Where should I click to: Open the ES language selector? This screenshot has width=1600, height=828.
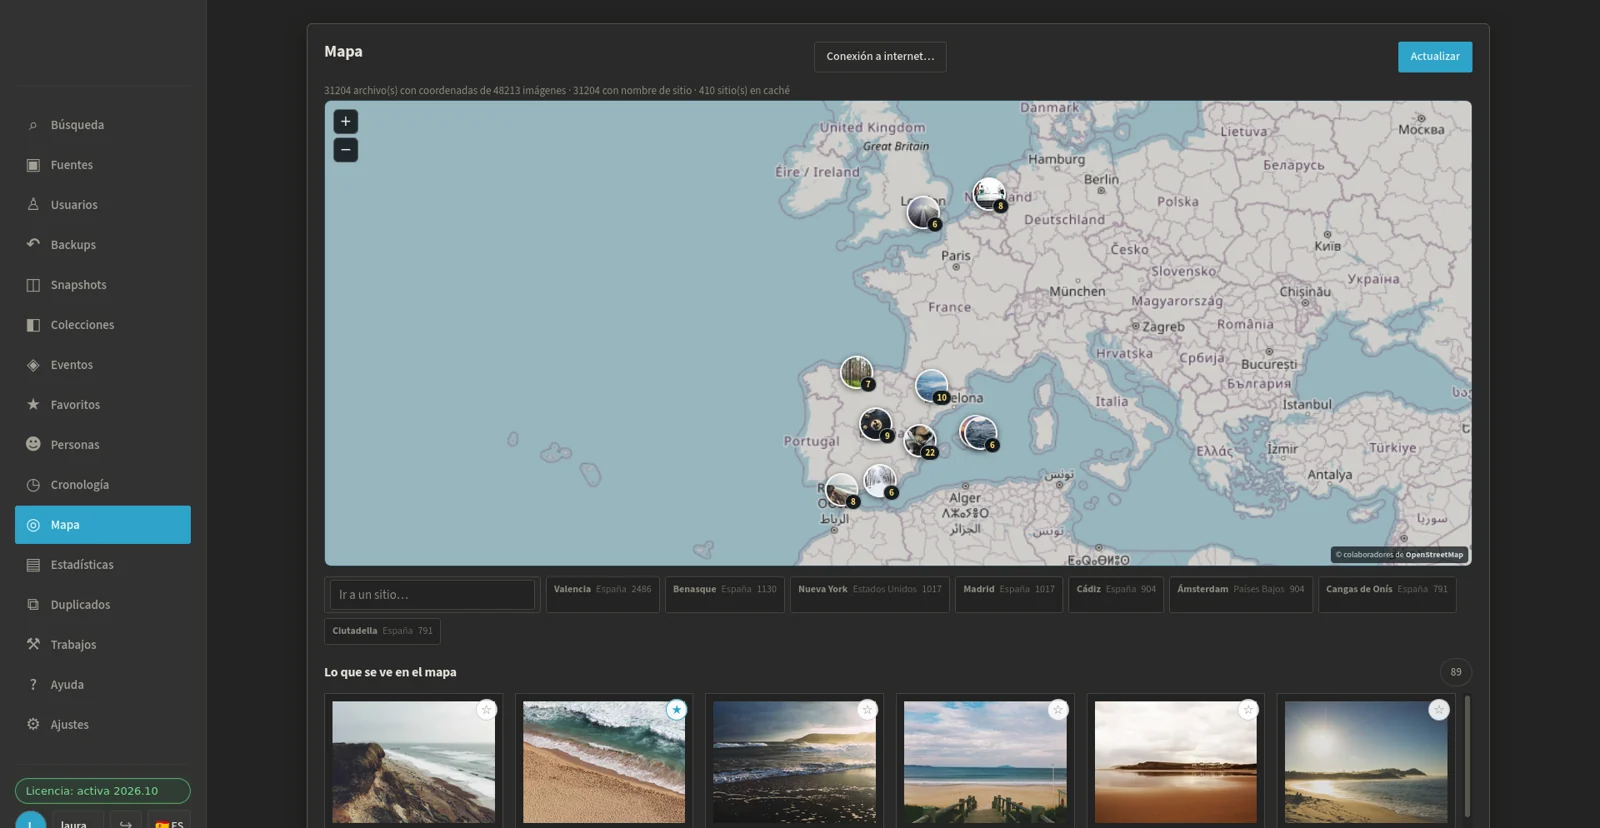(x=170, y=822)
